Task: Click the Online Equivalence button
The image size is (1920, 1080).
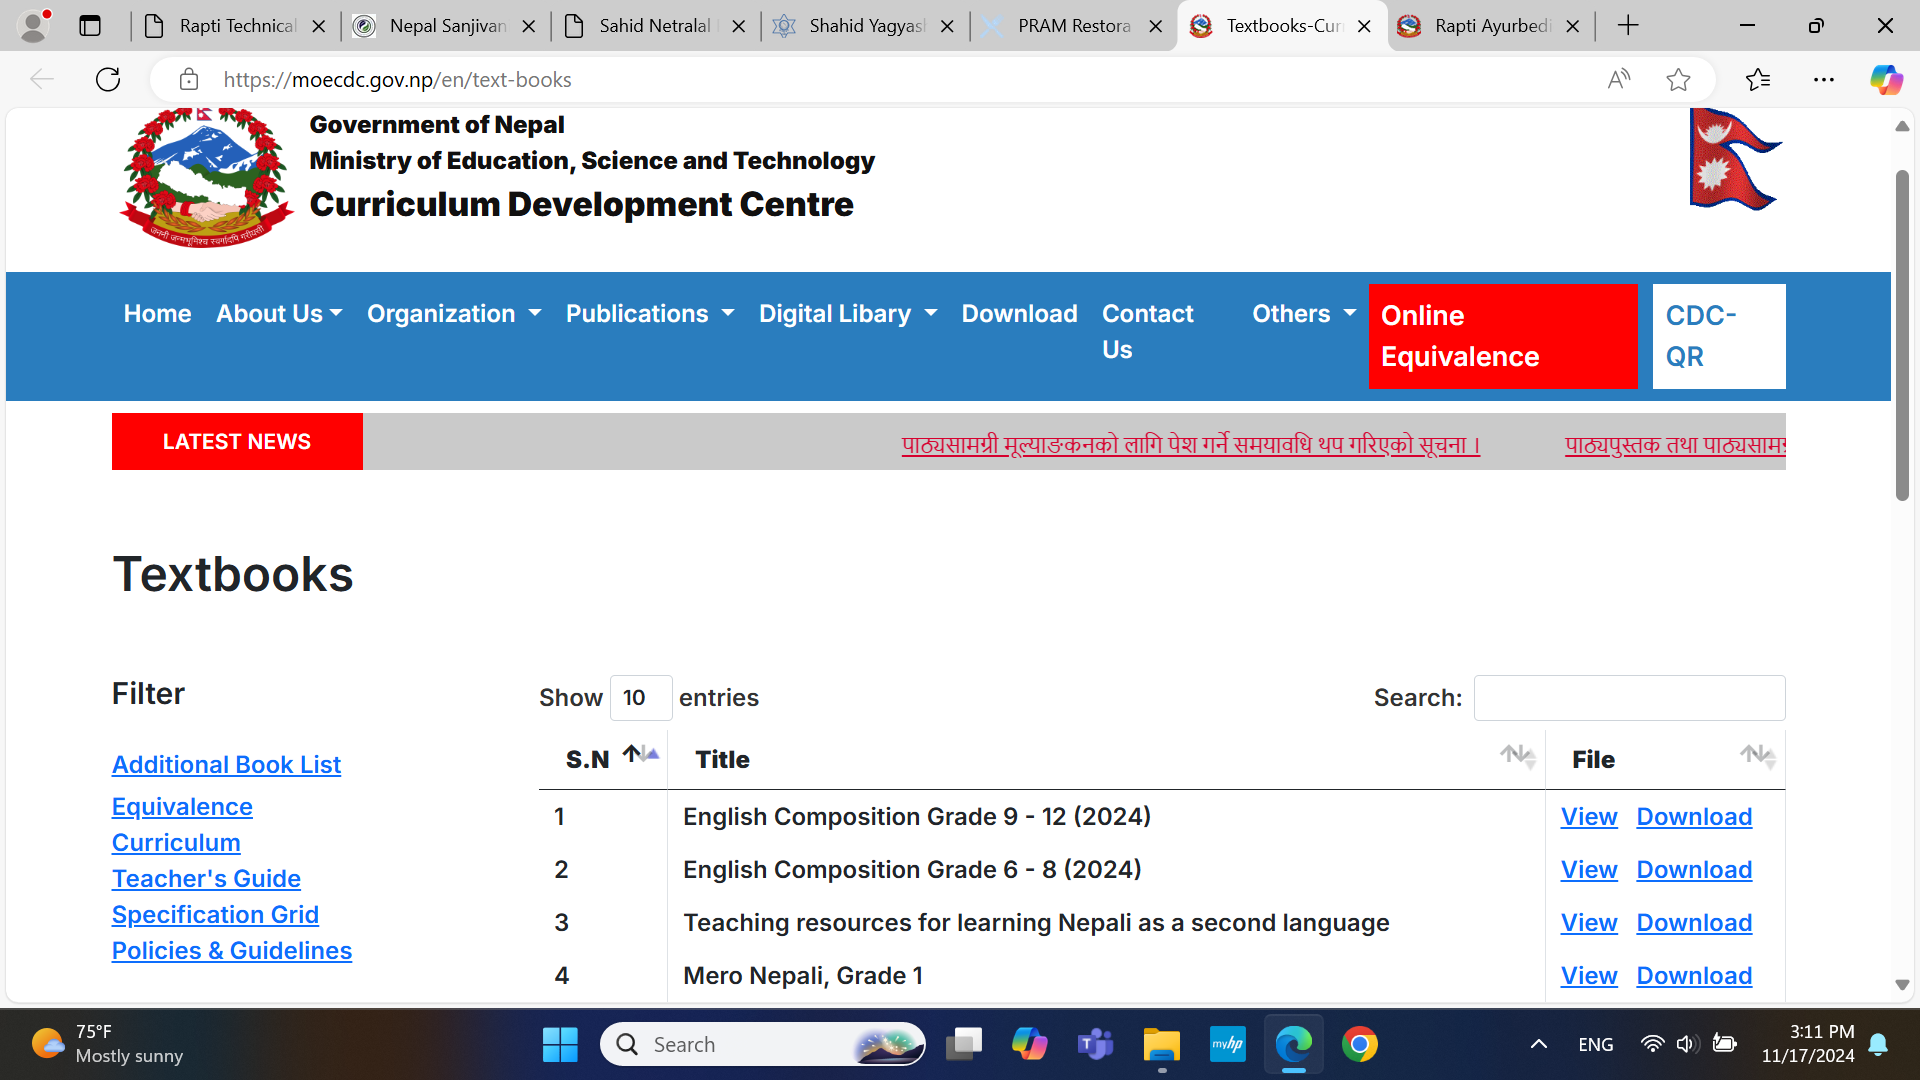Action: pos(1502,336)
